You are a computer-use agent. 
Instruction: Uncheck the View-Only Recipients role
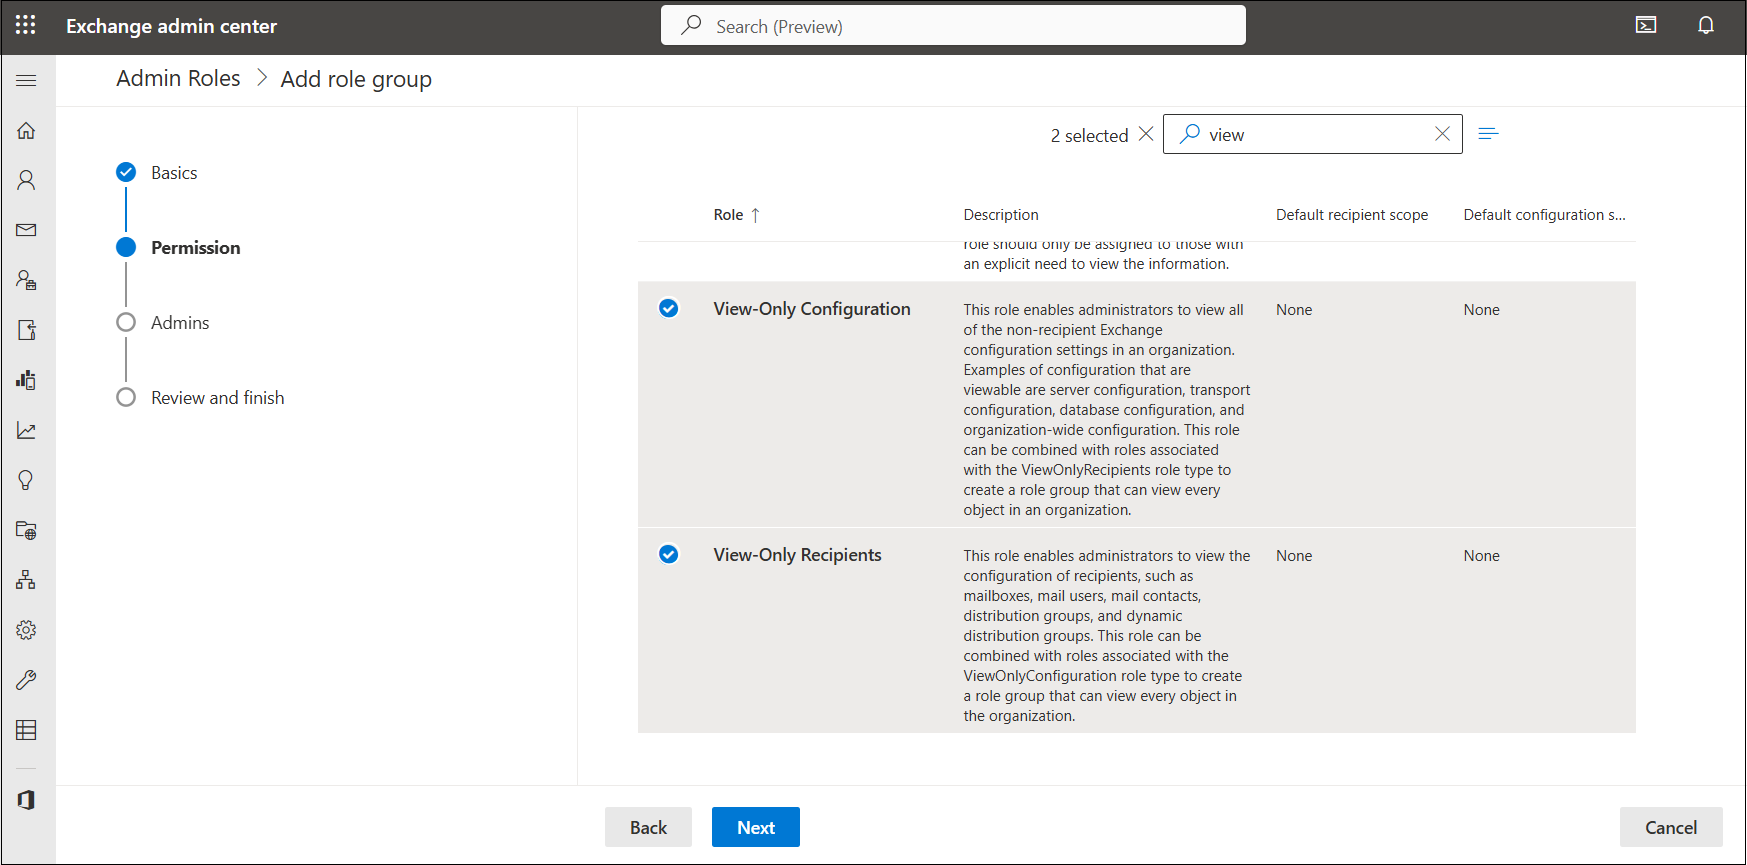pos(668,555)
